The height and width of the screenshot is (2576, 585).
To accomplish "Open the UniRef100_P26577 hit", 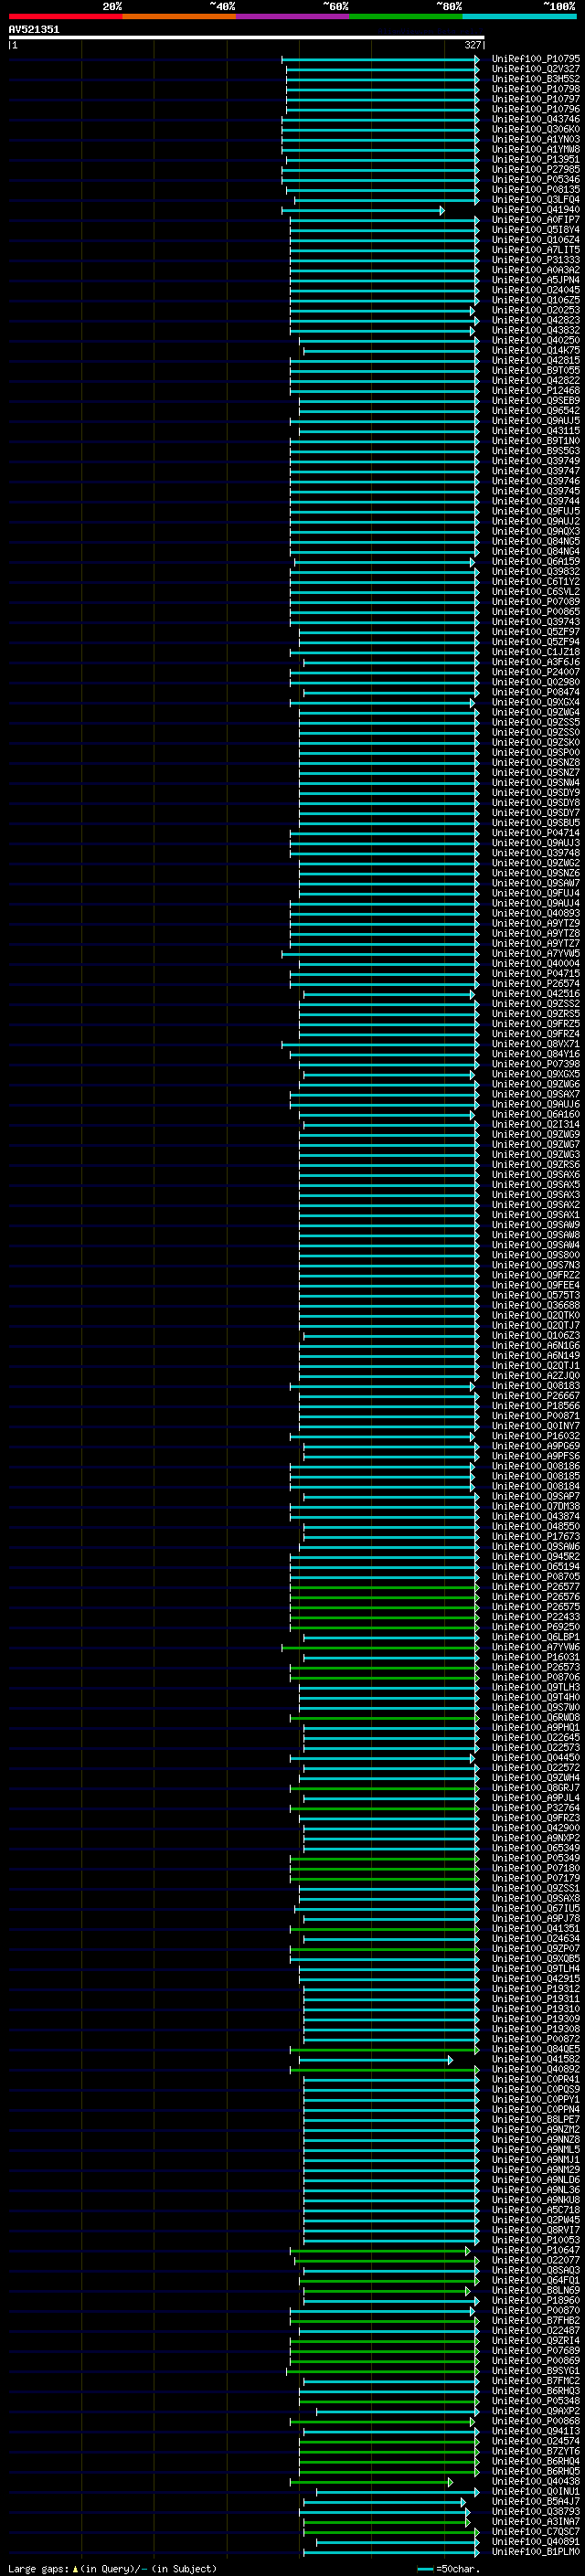I will (x=536, y=1587).
